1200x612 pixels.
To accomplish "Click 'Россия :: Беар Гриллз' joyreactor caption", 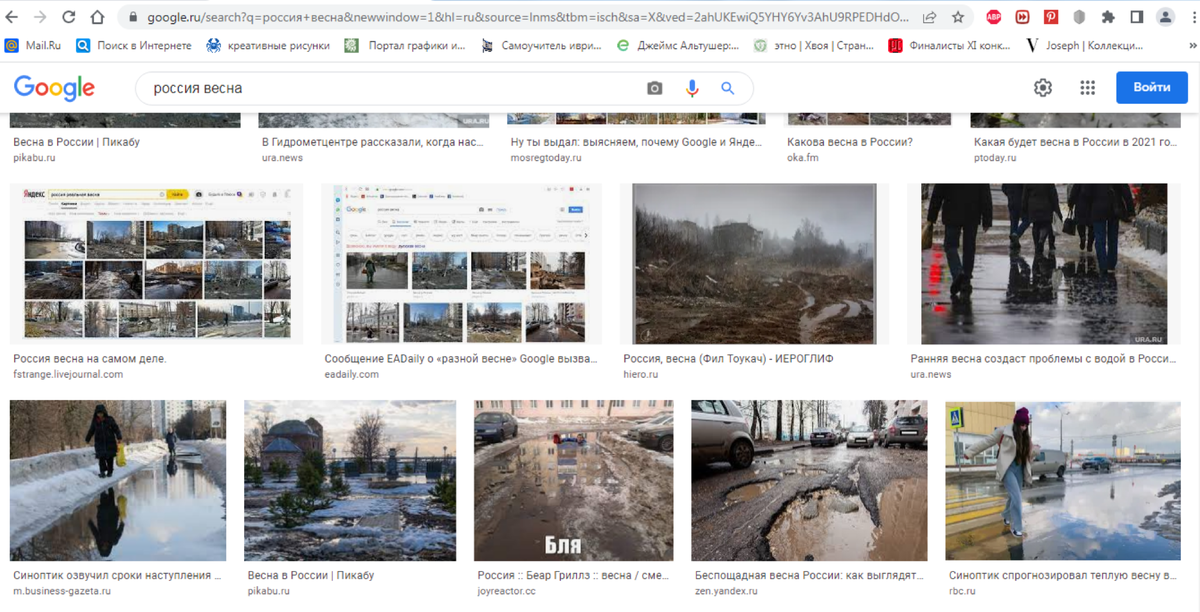I will [x=574, y=576].
